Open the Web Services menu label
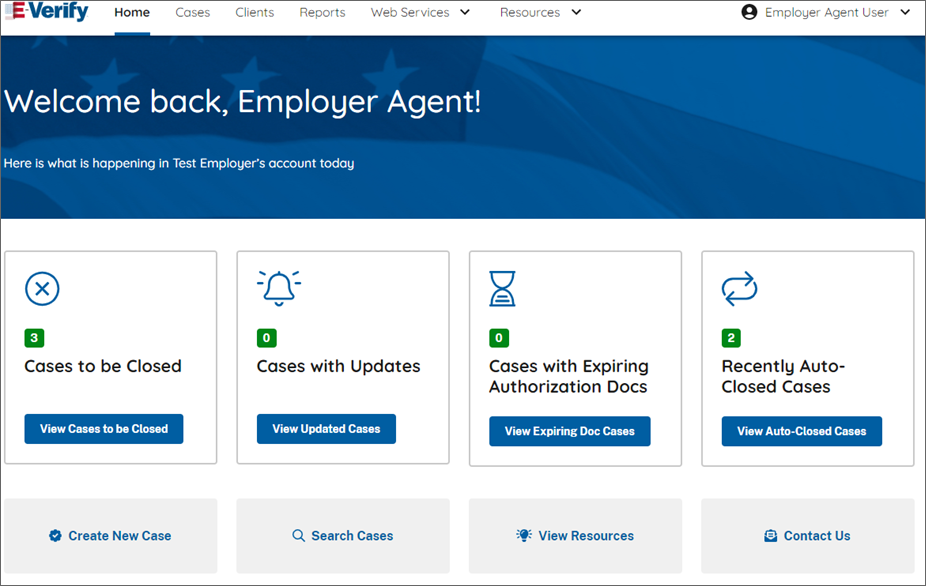The height and width of the screenshot is (586, 926). tap(410, 12)
